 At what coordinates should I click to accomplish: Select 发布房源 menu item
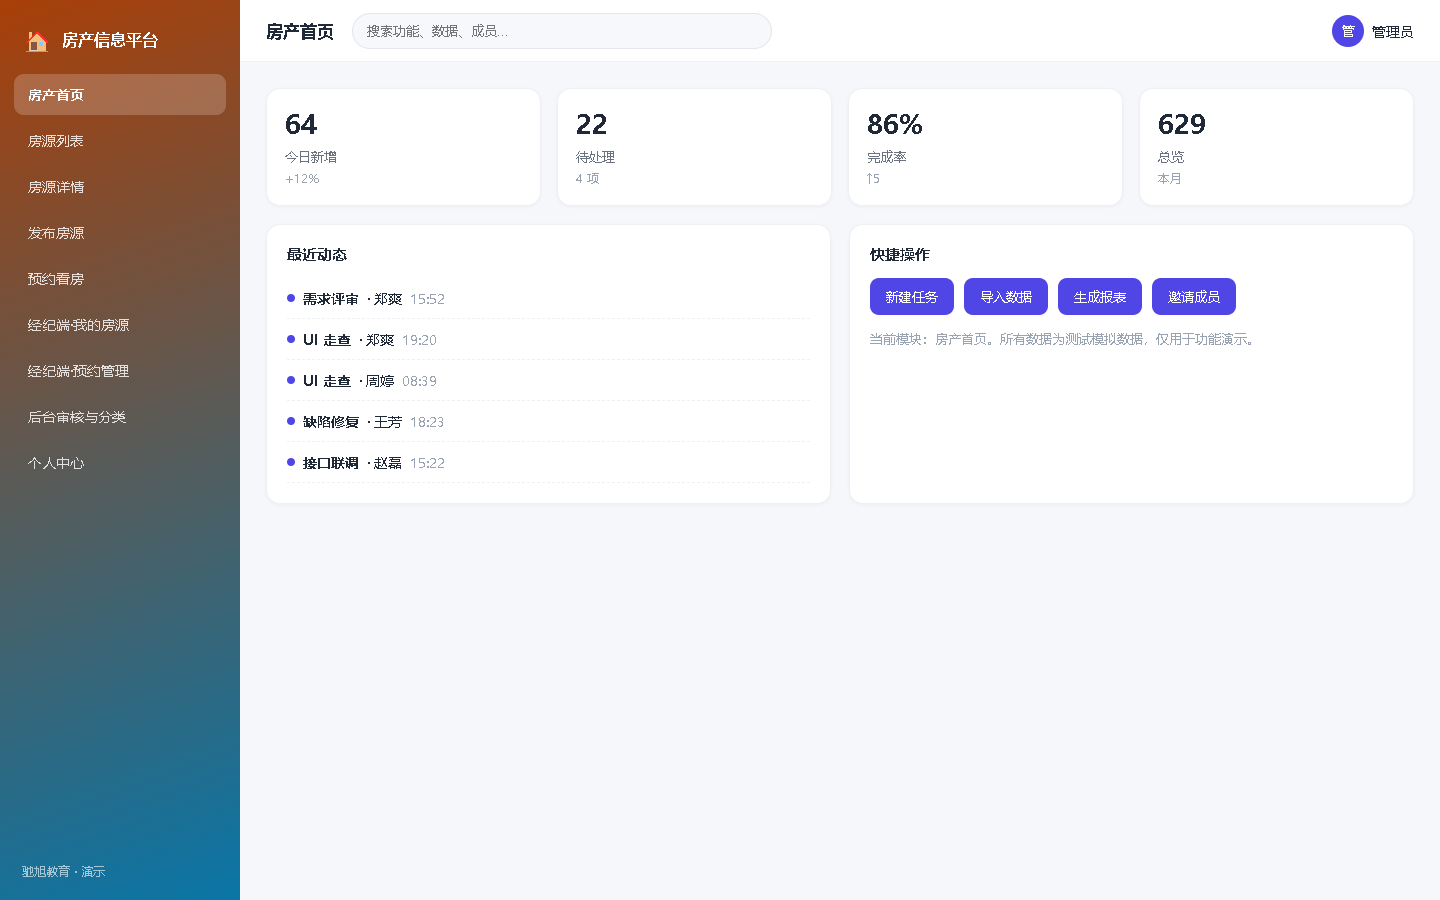[x=120, y=233]
